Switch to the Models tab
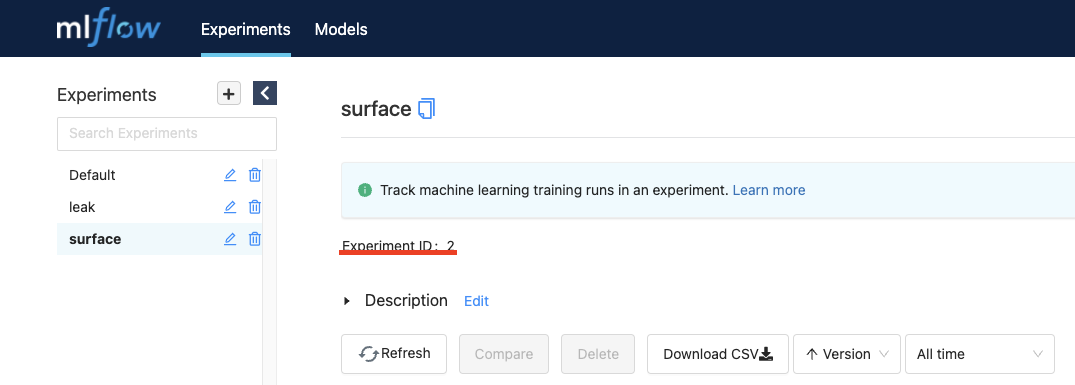1075x385 pixels. [x=341, y=29]
